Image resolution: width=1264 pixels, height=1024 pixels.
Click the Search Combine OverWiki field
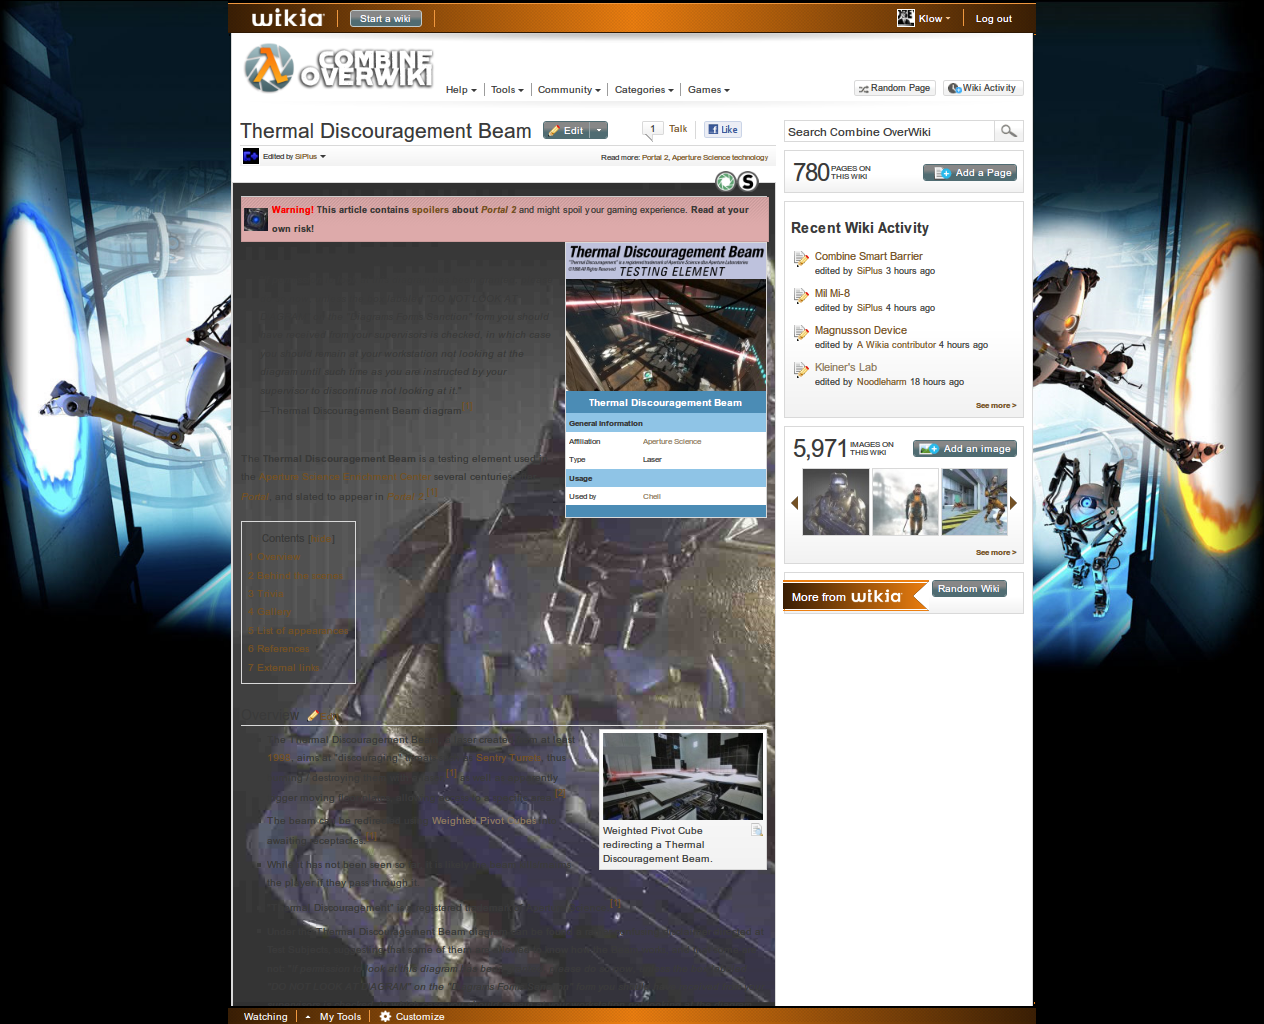click(889, 131)
